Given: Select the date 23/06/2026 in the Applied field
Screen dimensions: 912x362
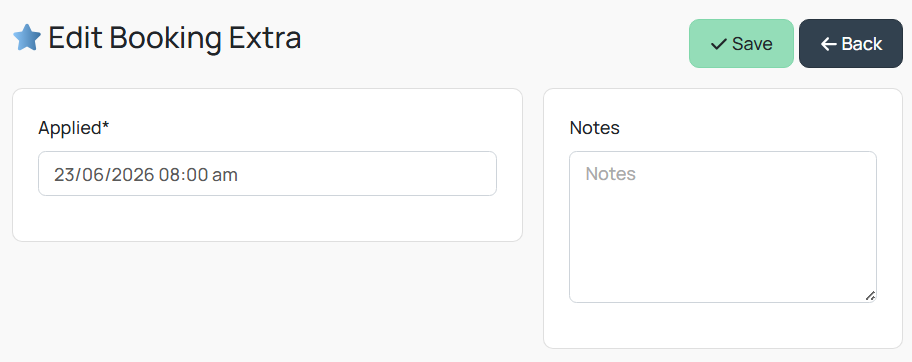Looking at the screenshot, I should tap(104, 175).
